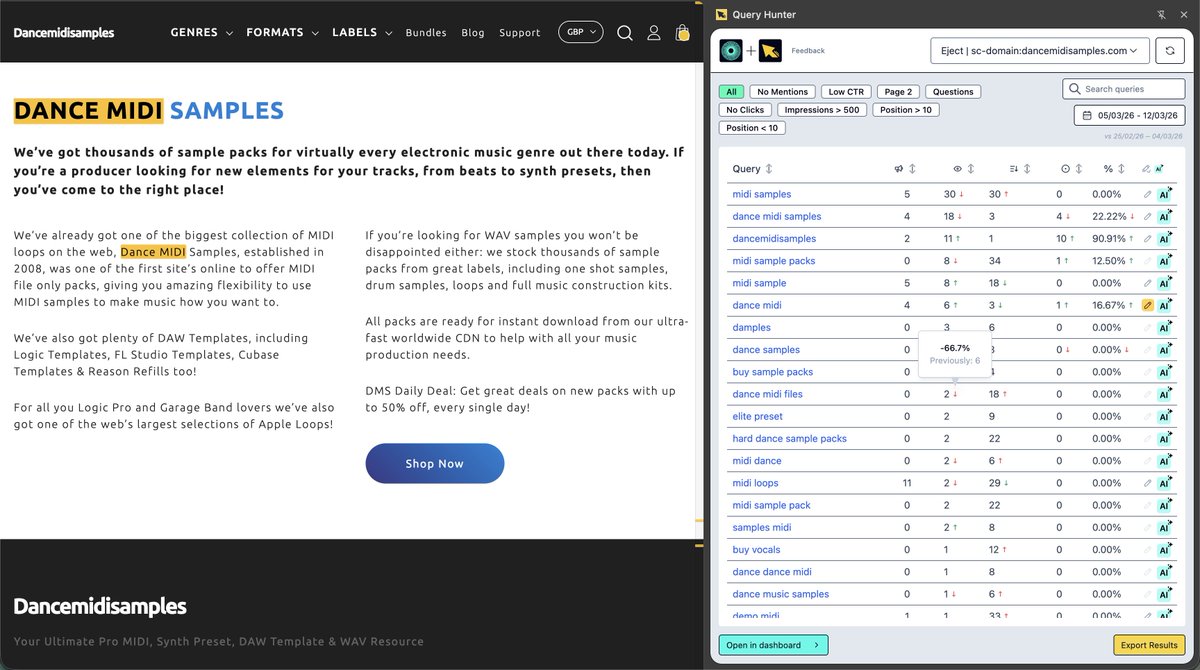This screenshot has width=1200, height=670.
Task: Click the yellow cursor Query Hunter logo
Action: tap(770, 51)
